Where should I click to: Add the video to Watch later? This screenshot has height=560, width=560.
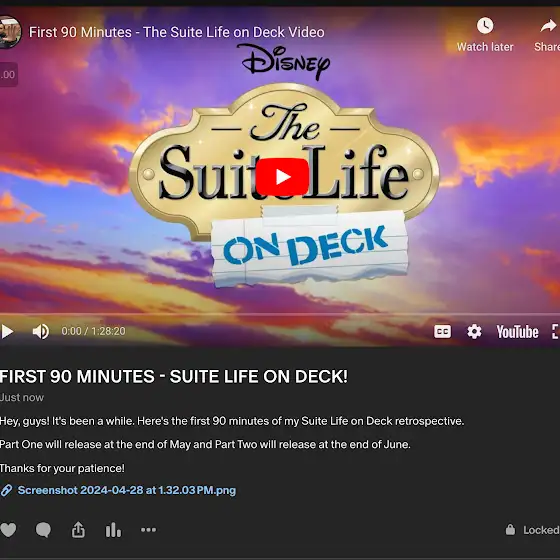pos(485,35)
